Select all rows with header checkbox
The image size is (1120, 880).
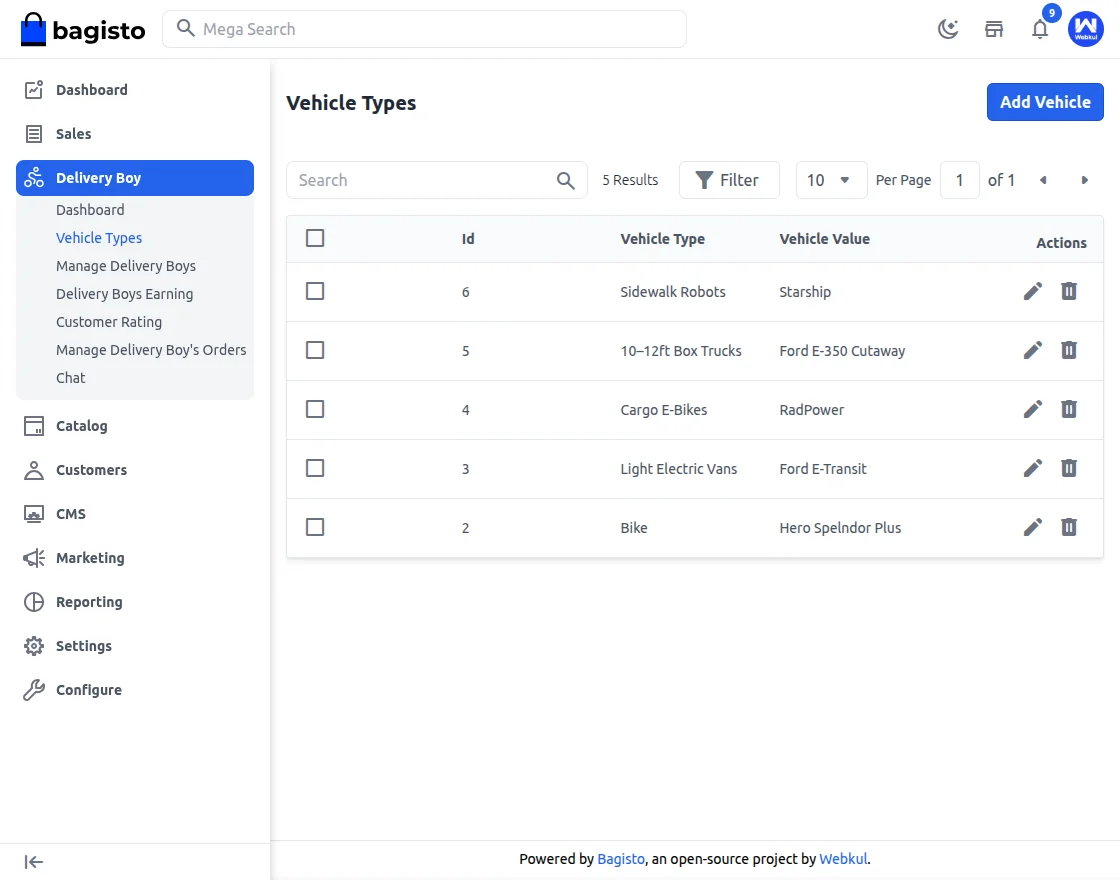tap(315, 238)
